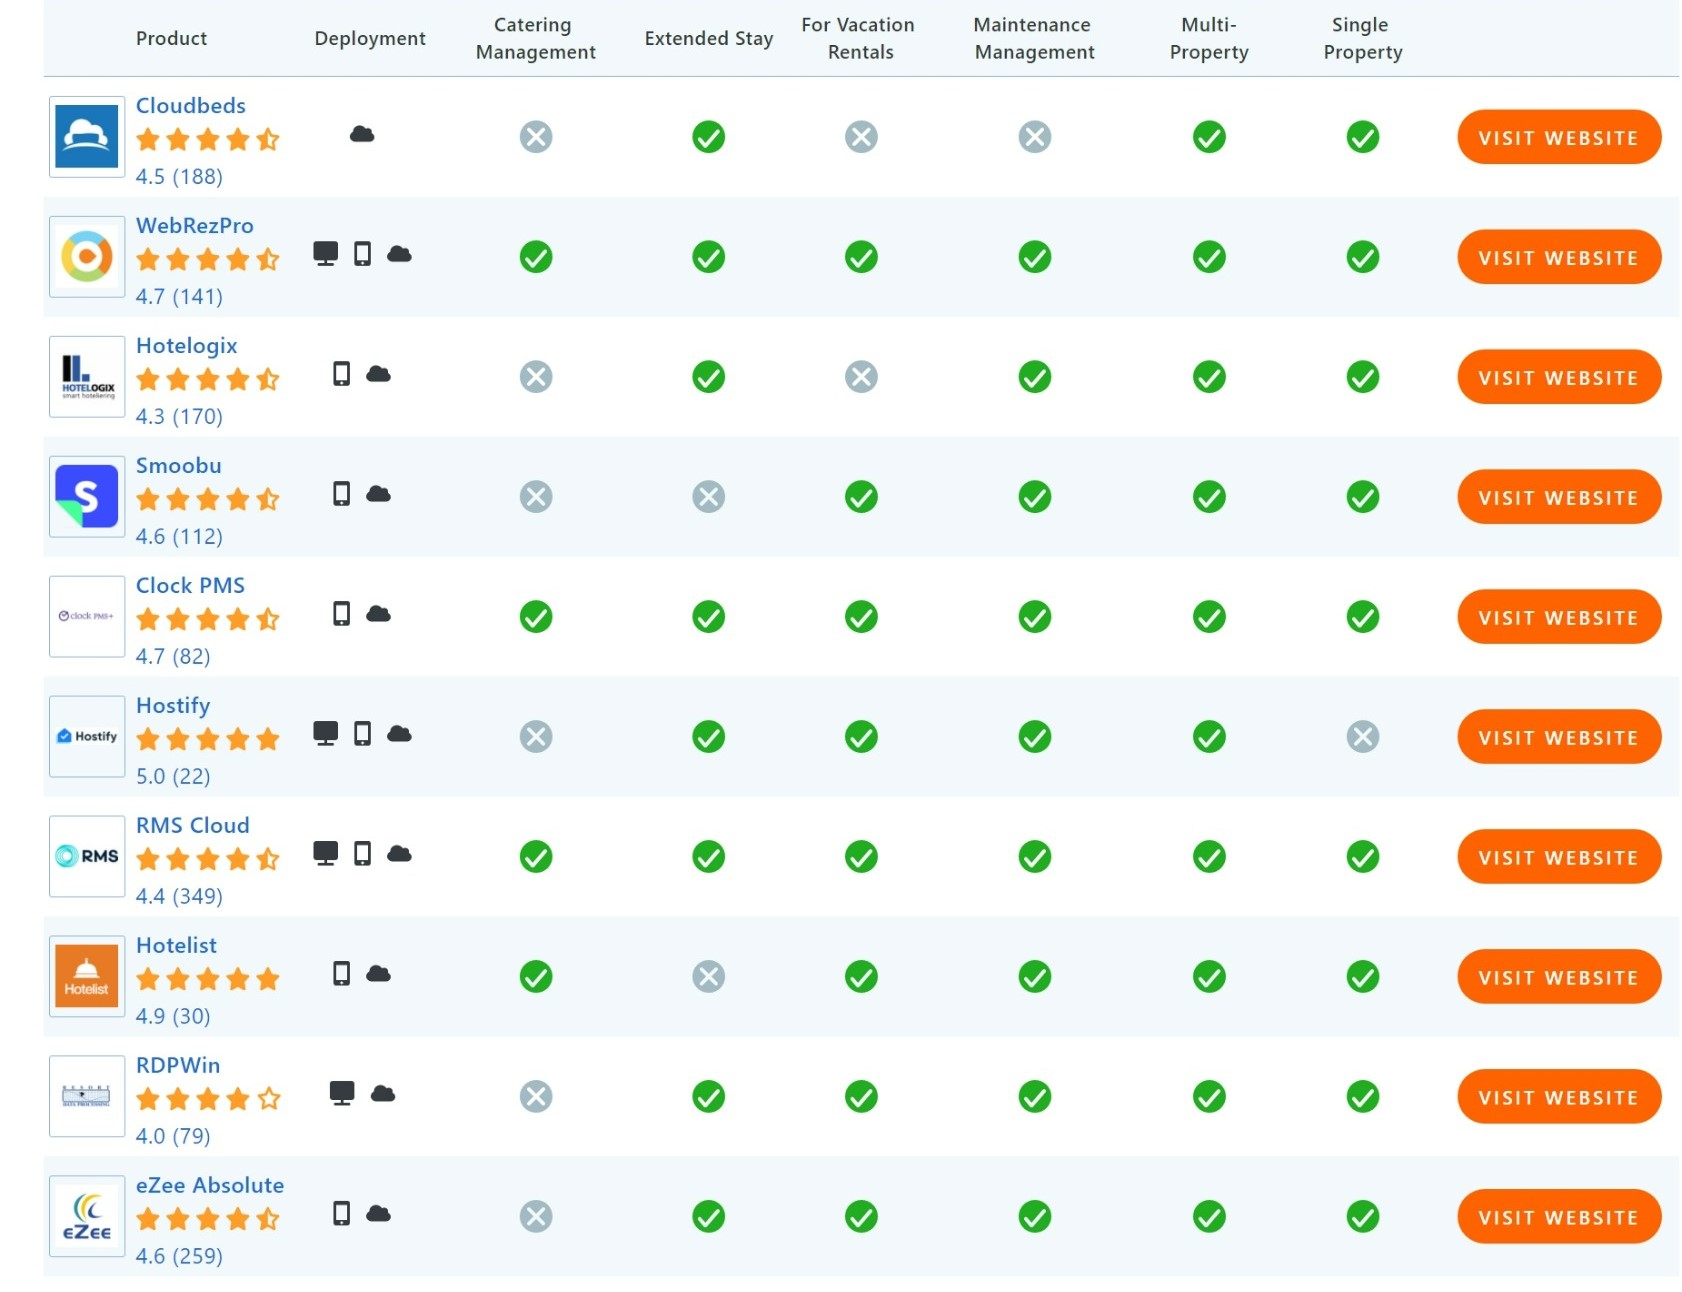The width and height of the screenshot is (1682, 1292).
Task: Click the Clock PMS logo thumbnail
Action: pyautogui.click(x=87, y=616)
